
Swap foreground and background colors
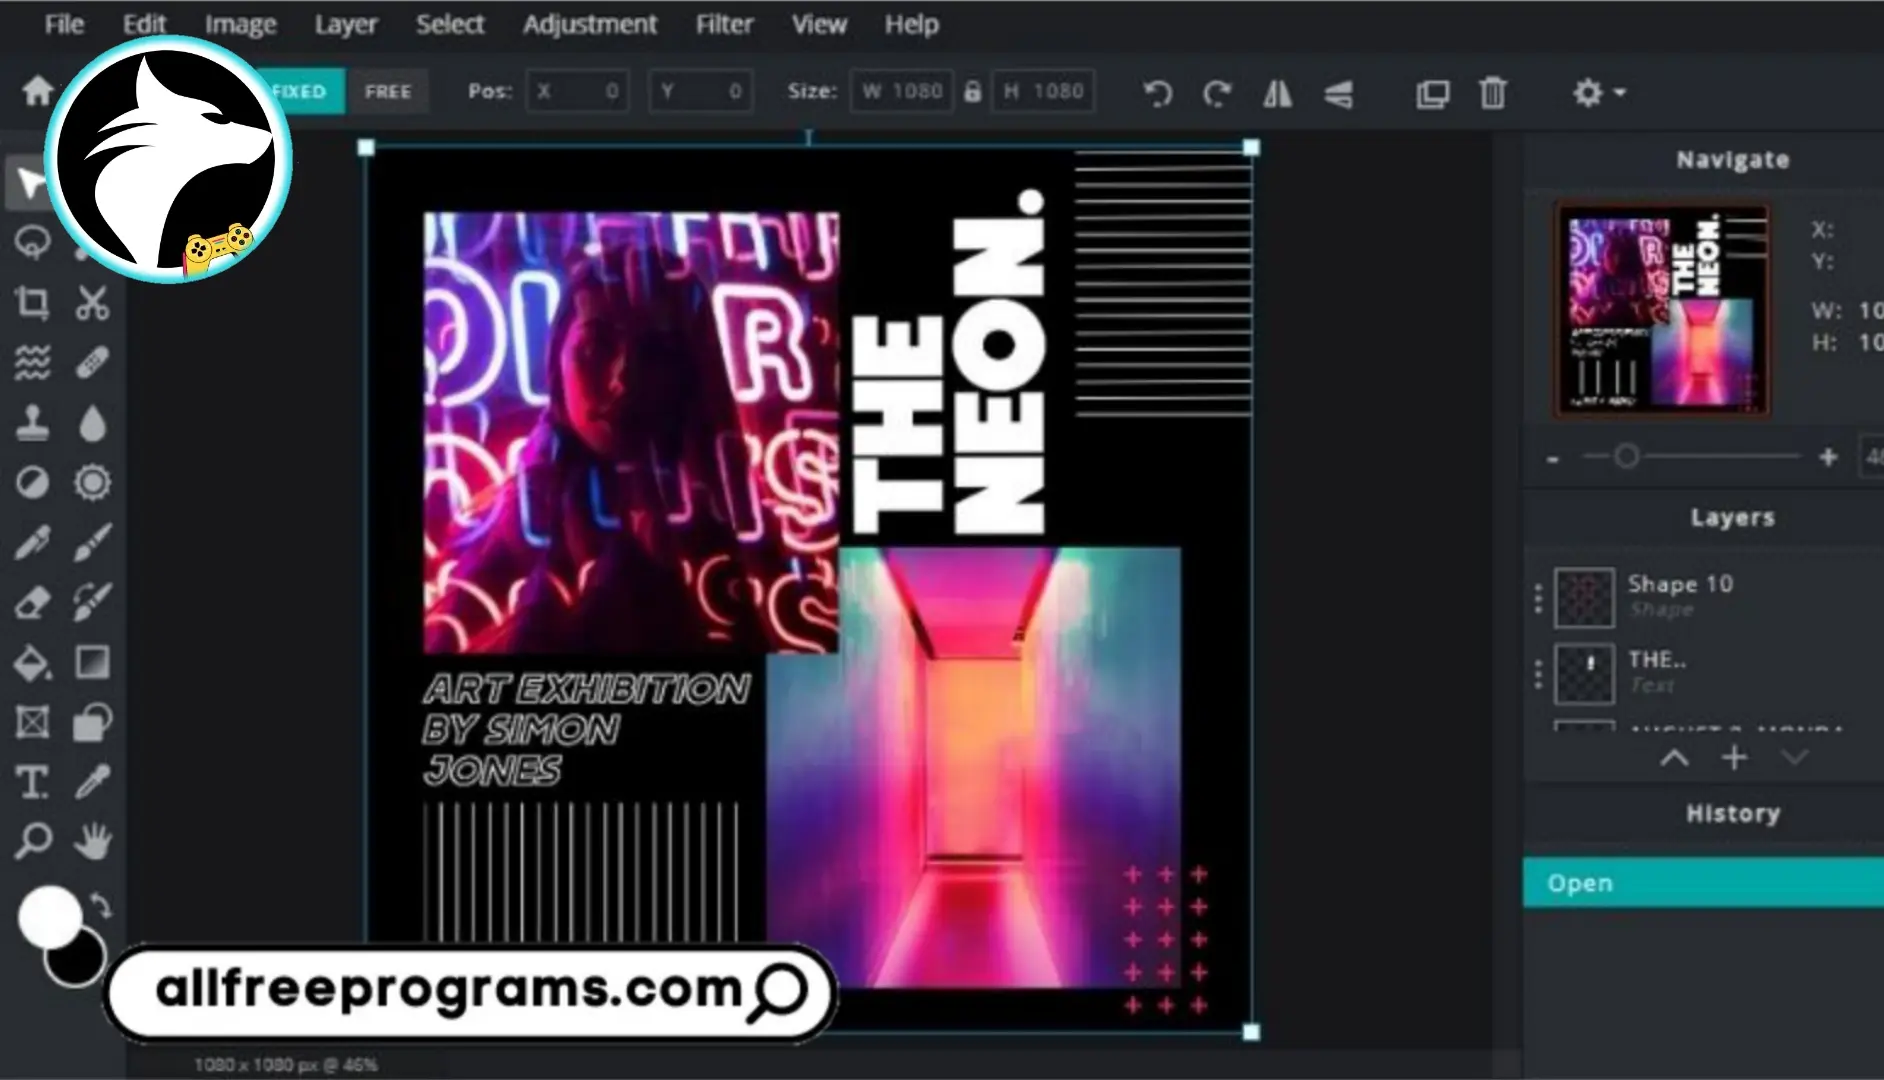[x=101, y=905]
